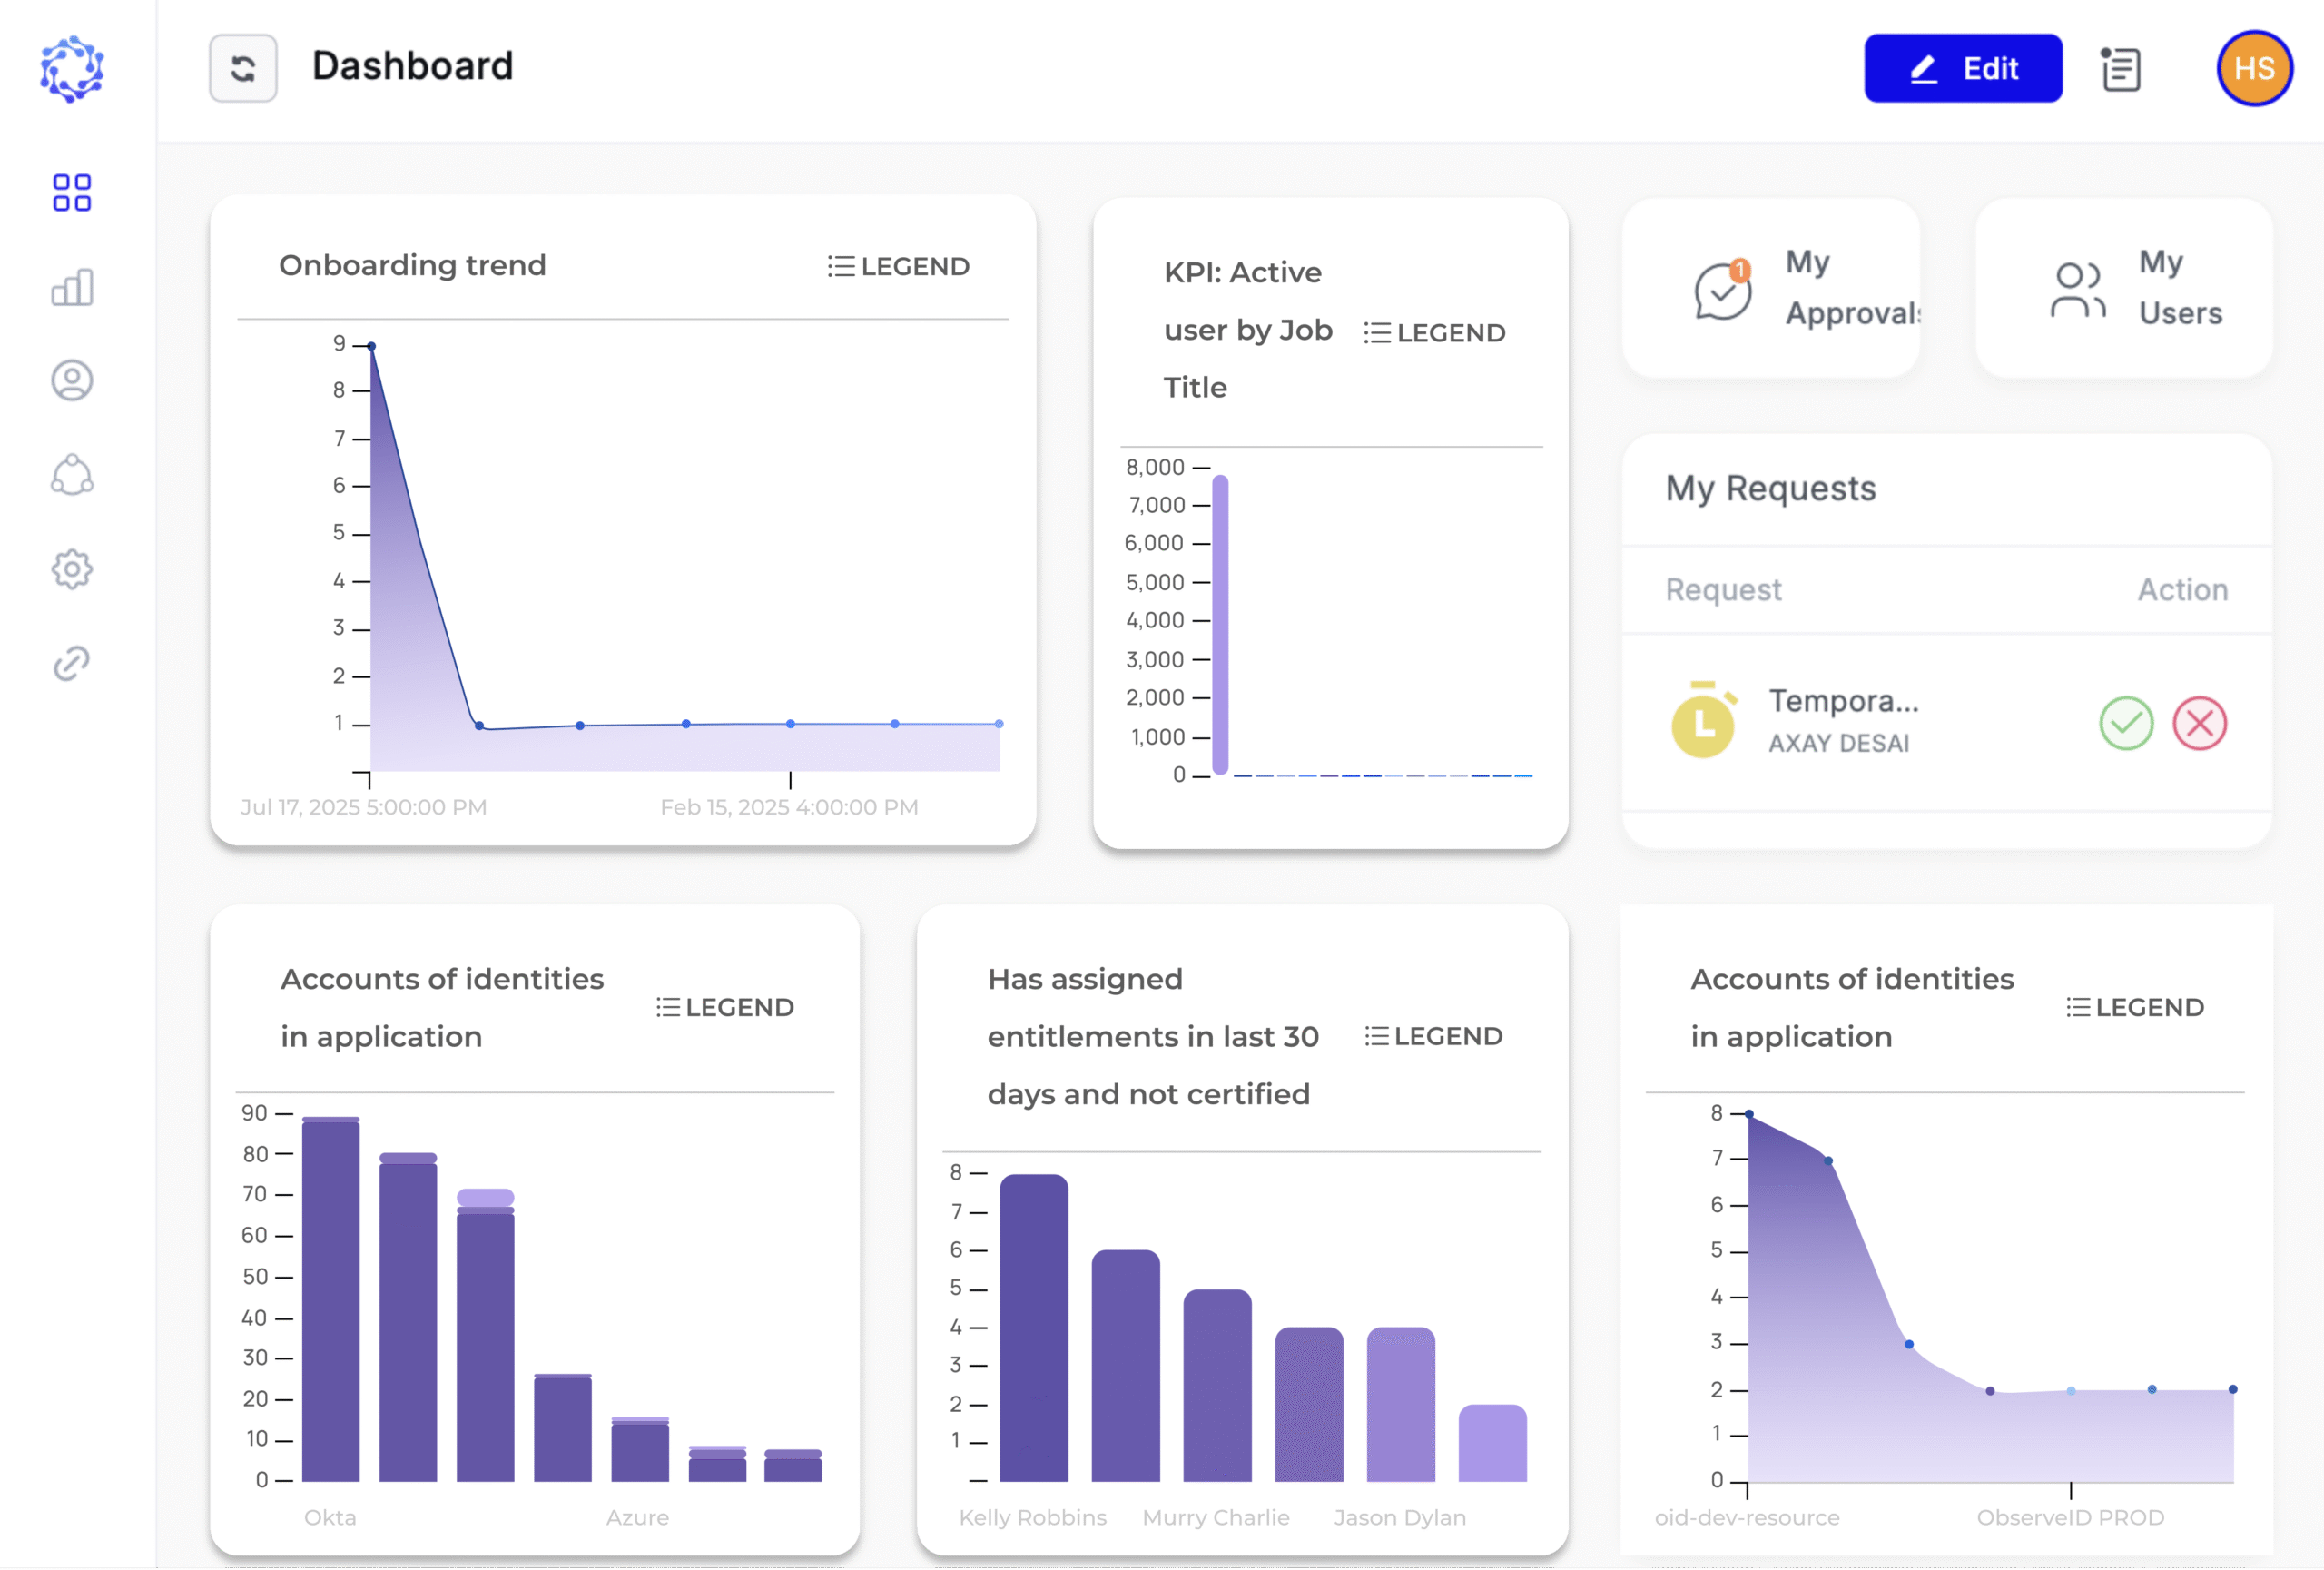2324x1570 pixels.
Task: Expand LEGEND for KPI Active user chart
Action: click(1434, 333)
